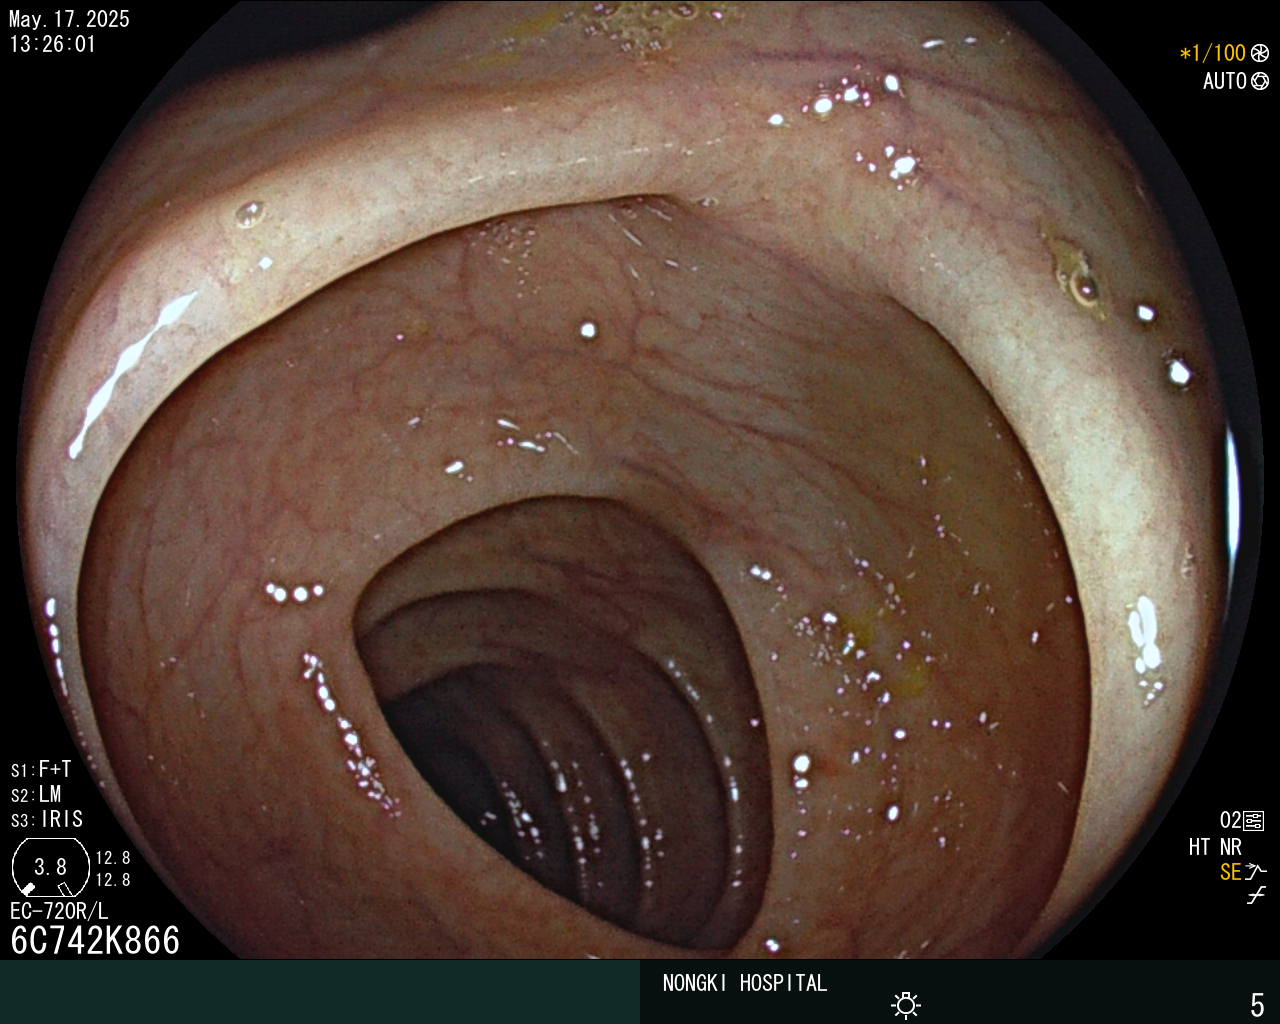Click the shutter speed aperture icon
The width and height of the screenshot is (1280, 1024).
tap(1260, 53)
